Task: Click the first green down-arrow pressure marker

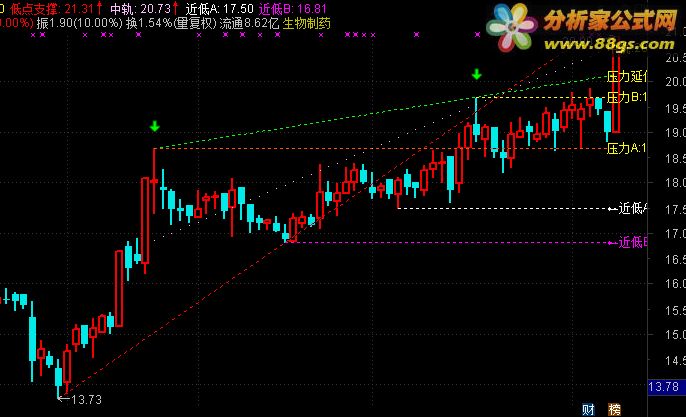Action: click(x=154, y=126)
